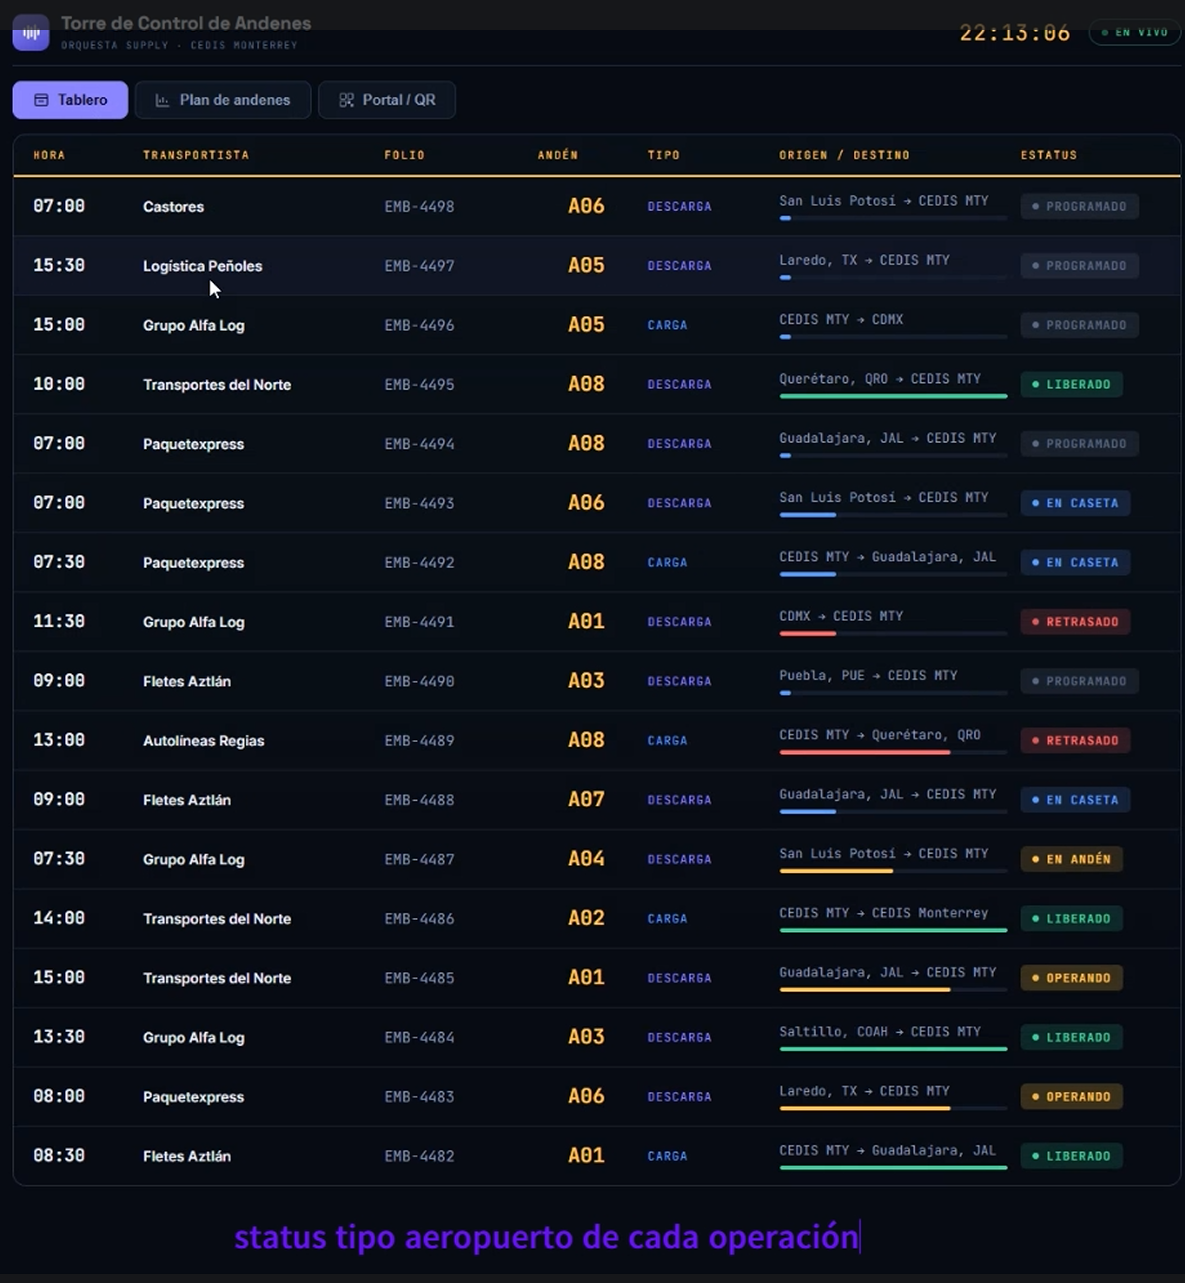Click the ORIGEN / DESTINO column header
Image resolution: width=1185 pixels, height=1283 pixels.
click(845, 155)
